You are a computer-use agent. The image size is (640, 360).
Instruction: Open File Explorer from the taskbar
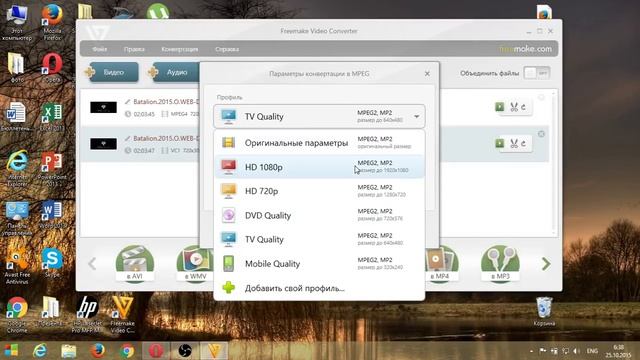(x=69, y=351)
